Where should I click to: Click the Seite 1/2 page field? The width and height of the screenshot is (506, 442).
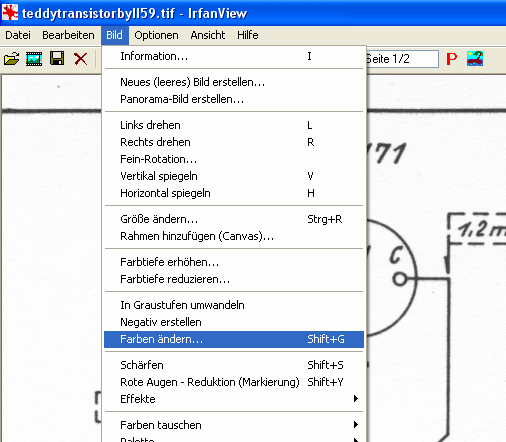tap(402, 59)
